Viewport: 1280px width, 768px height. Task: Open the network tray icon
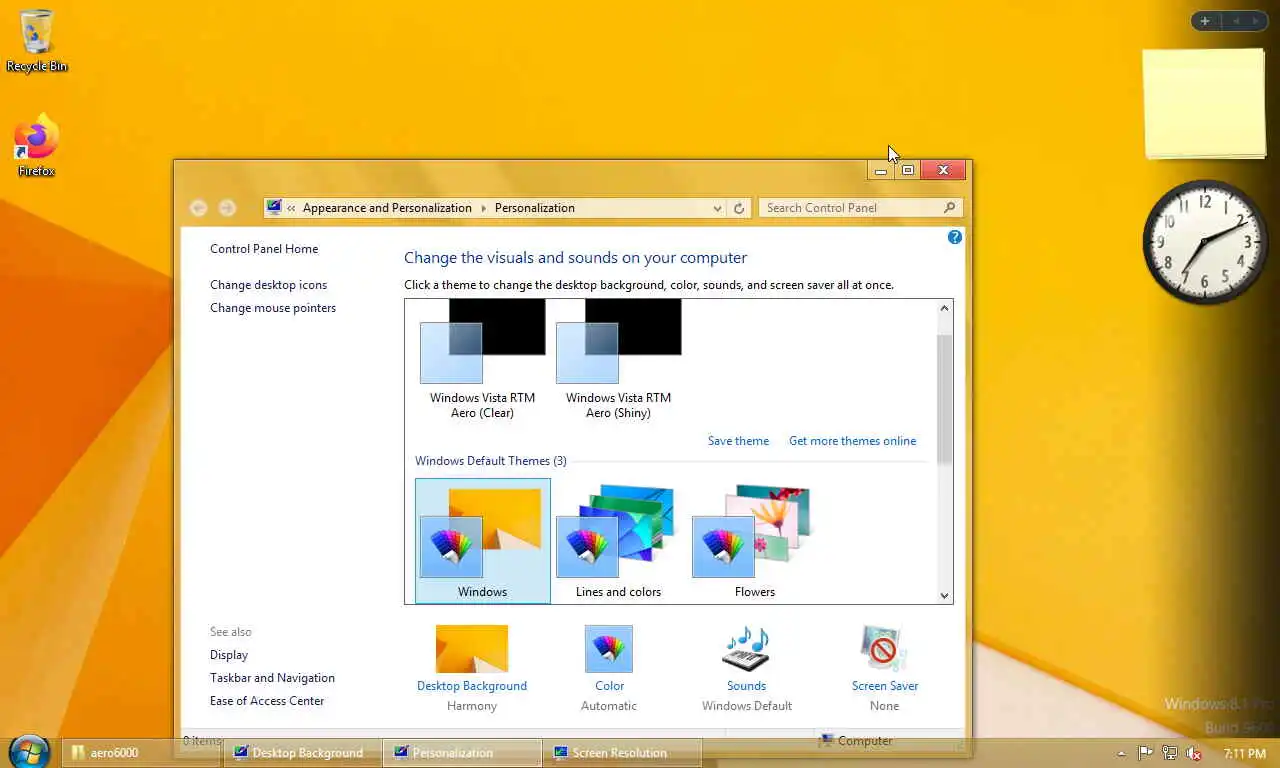point(1169,753)
